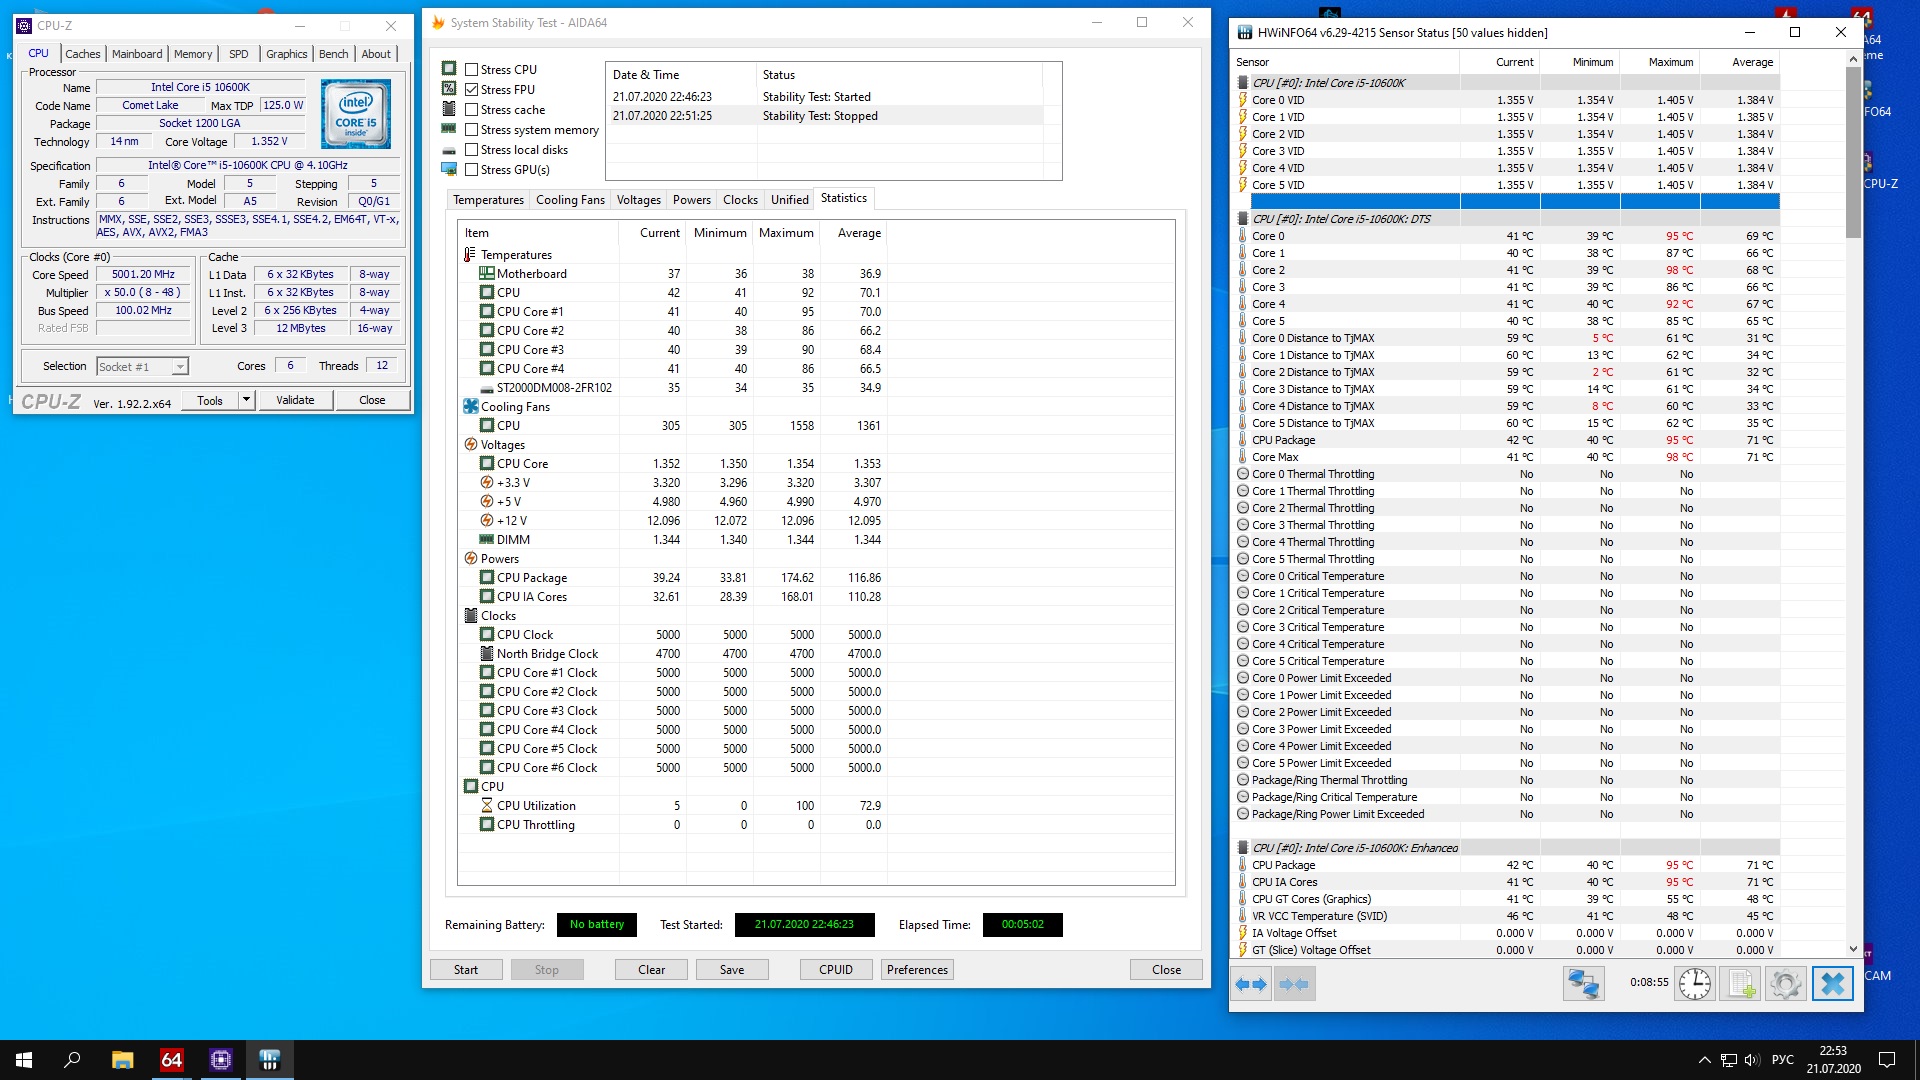Switch to the Mainboard tab in CPU-Z
1920x1080 pixels.
(137, 54)
